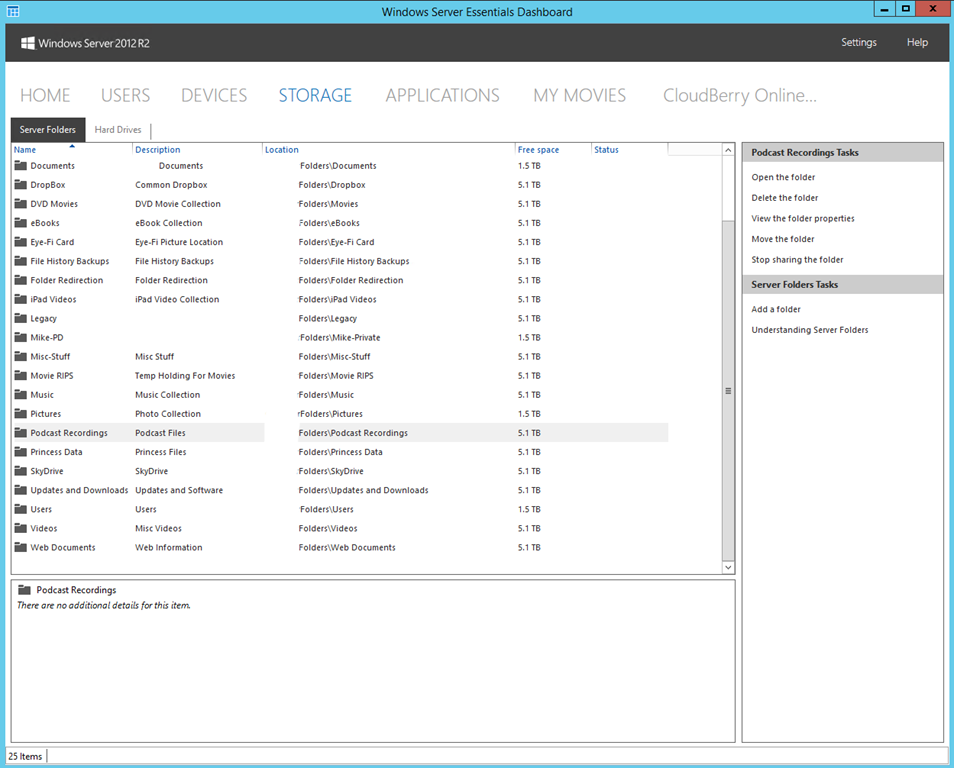Click the iPad Videos folder icon
This screenshot has height=768, width=954.
point(21,299)
